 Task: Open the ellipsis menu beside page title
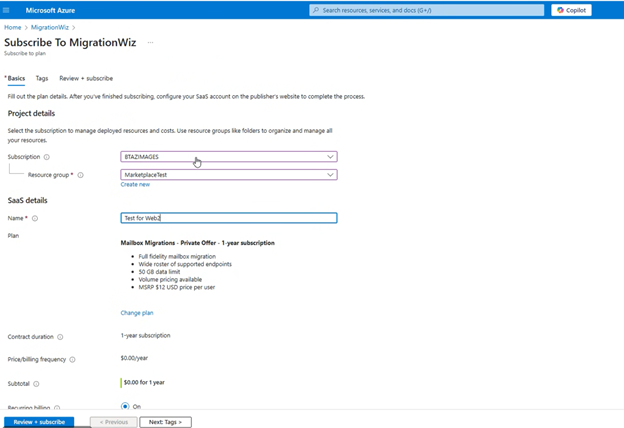(151, 43)
